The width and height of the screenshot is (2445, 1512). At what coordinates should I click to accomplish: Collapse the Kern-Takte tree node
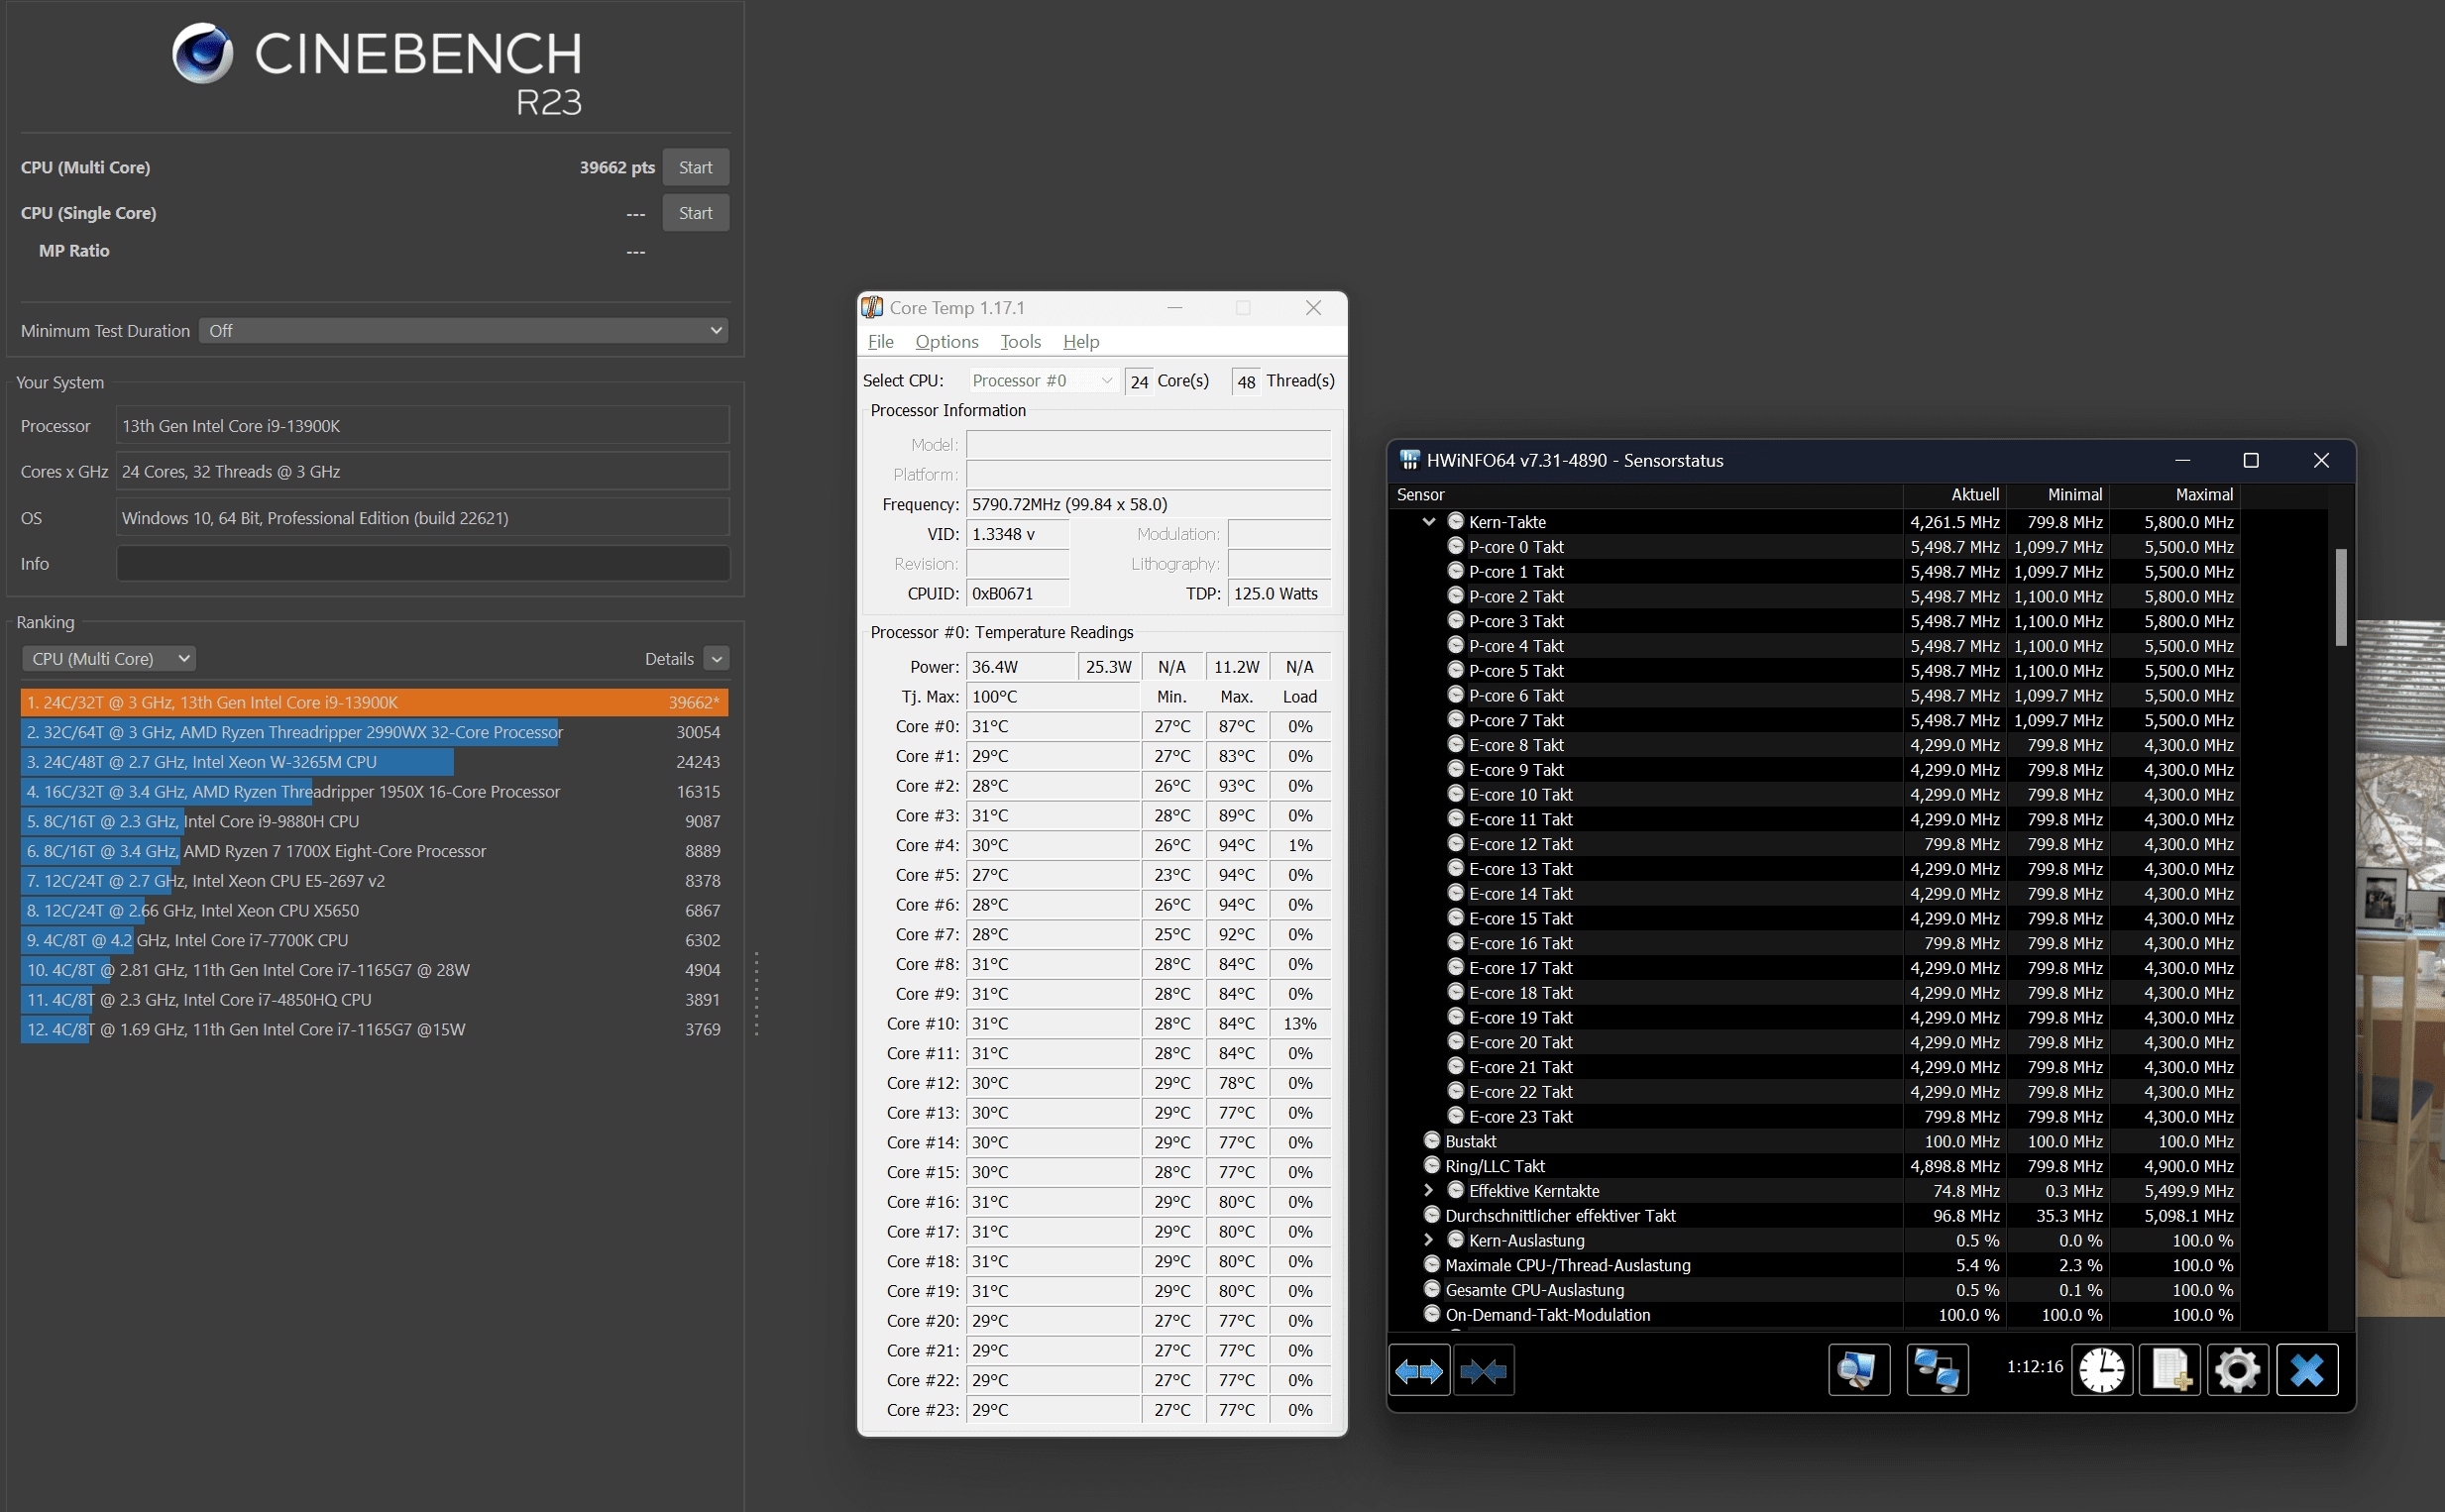1429,522
